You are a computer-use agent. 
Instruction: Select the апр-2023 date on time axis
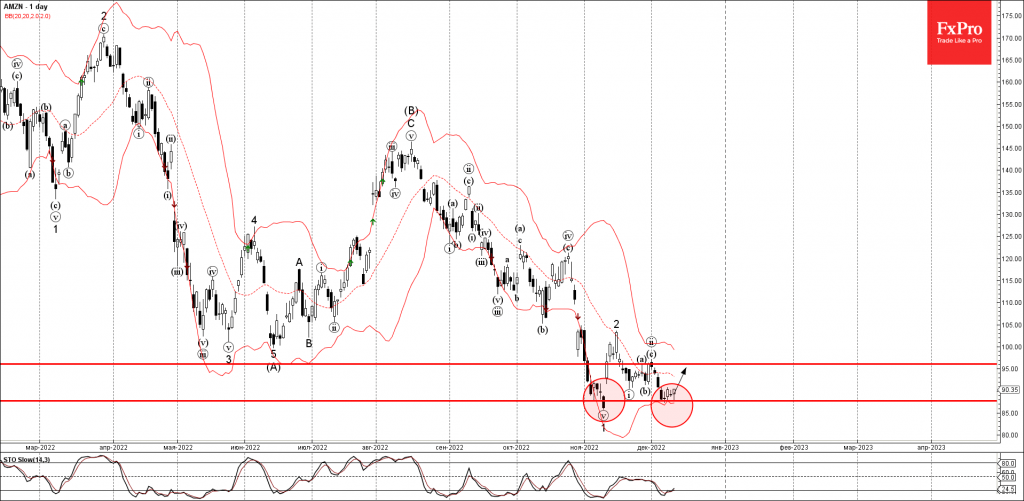tap(930, 447)
